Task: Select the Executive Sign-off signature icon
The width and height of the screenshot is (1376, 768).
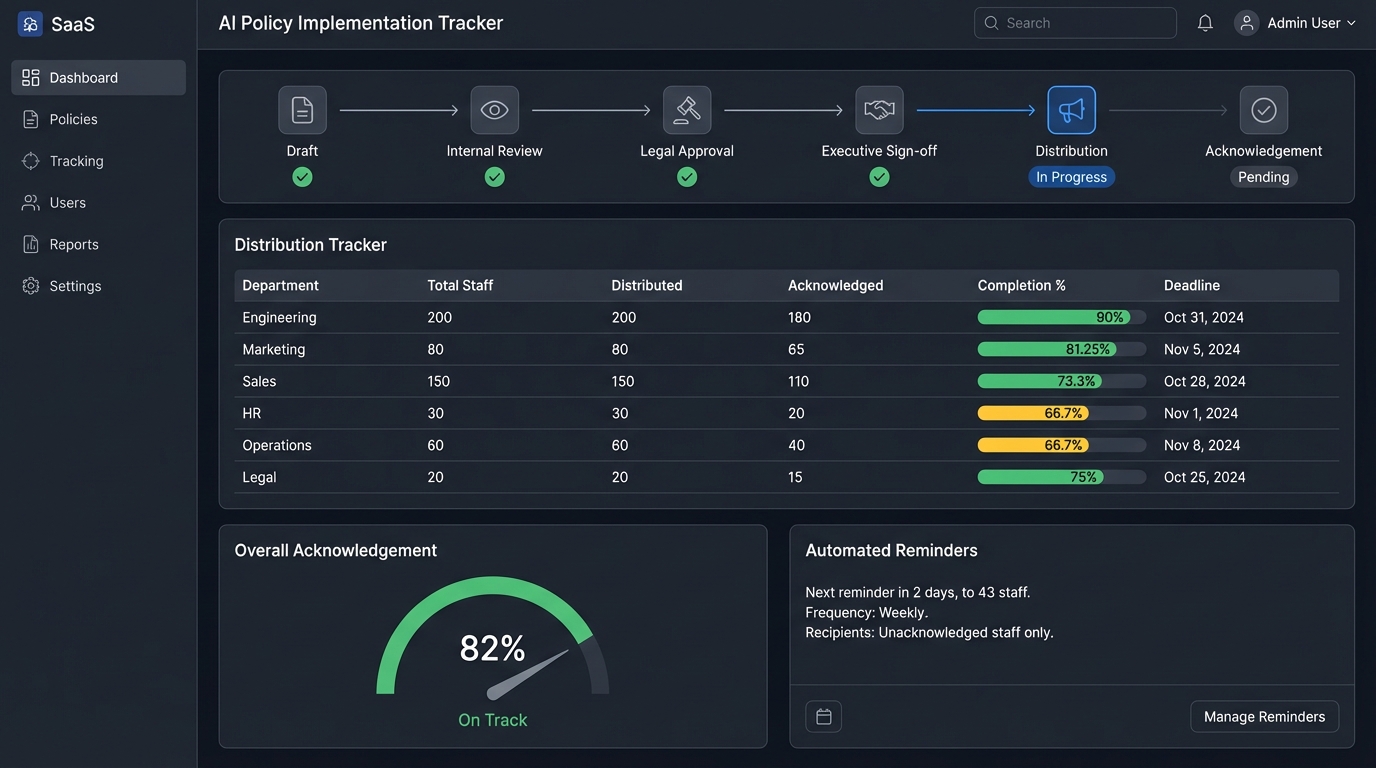Action: coord(879,109)
